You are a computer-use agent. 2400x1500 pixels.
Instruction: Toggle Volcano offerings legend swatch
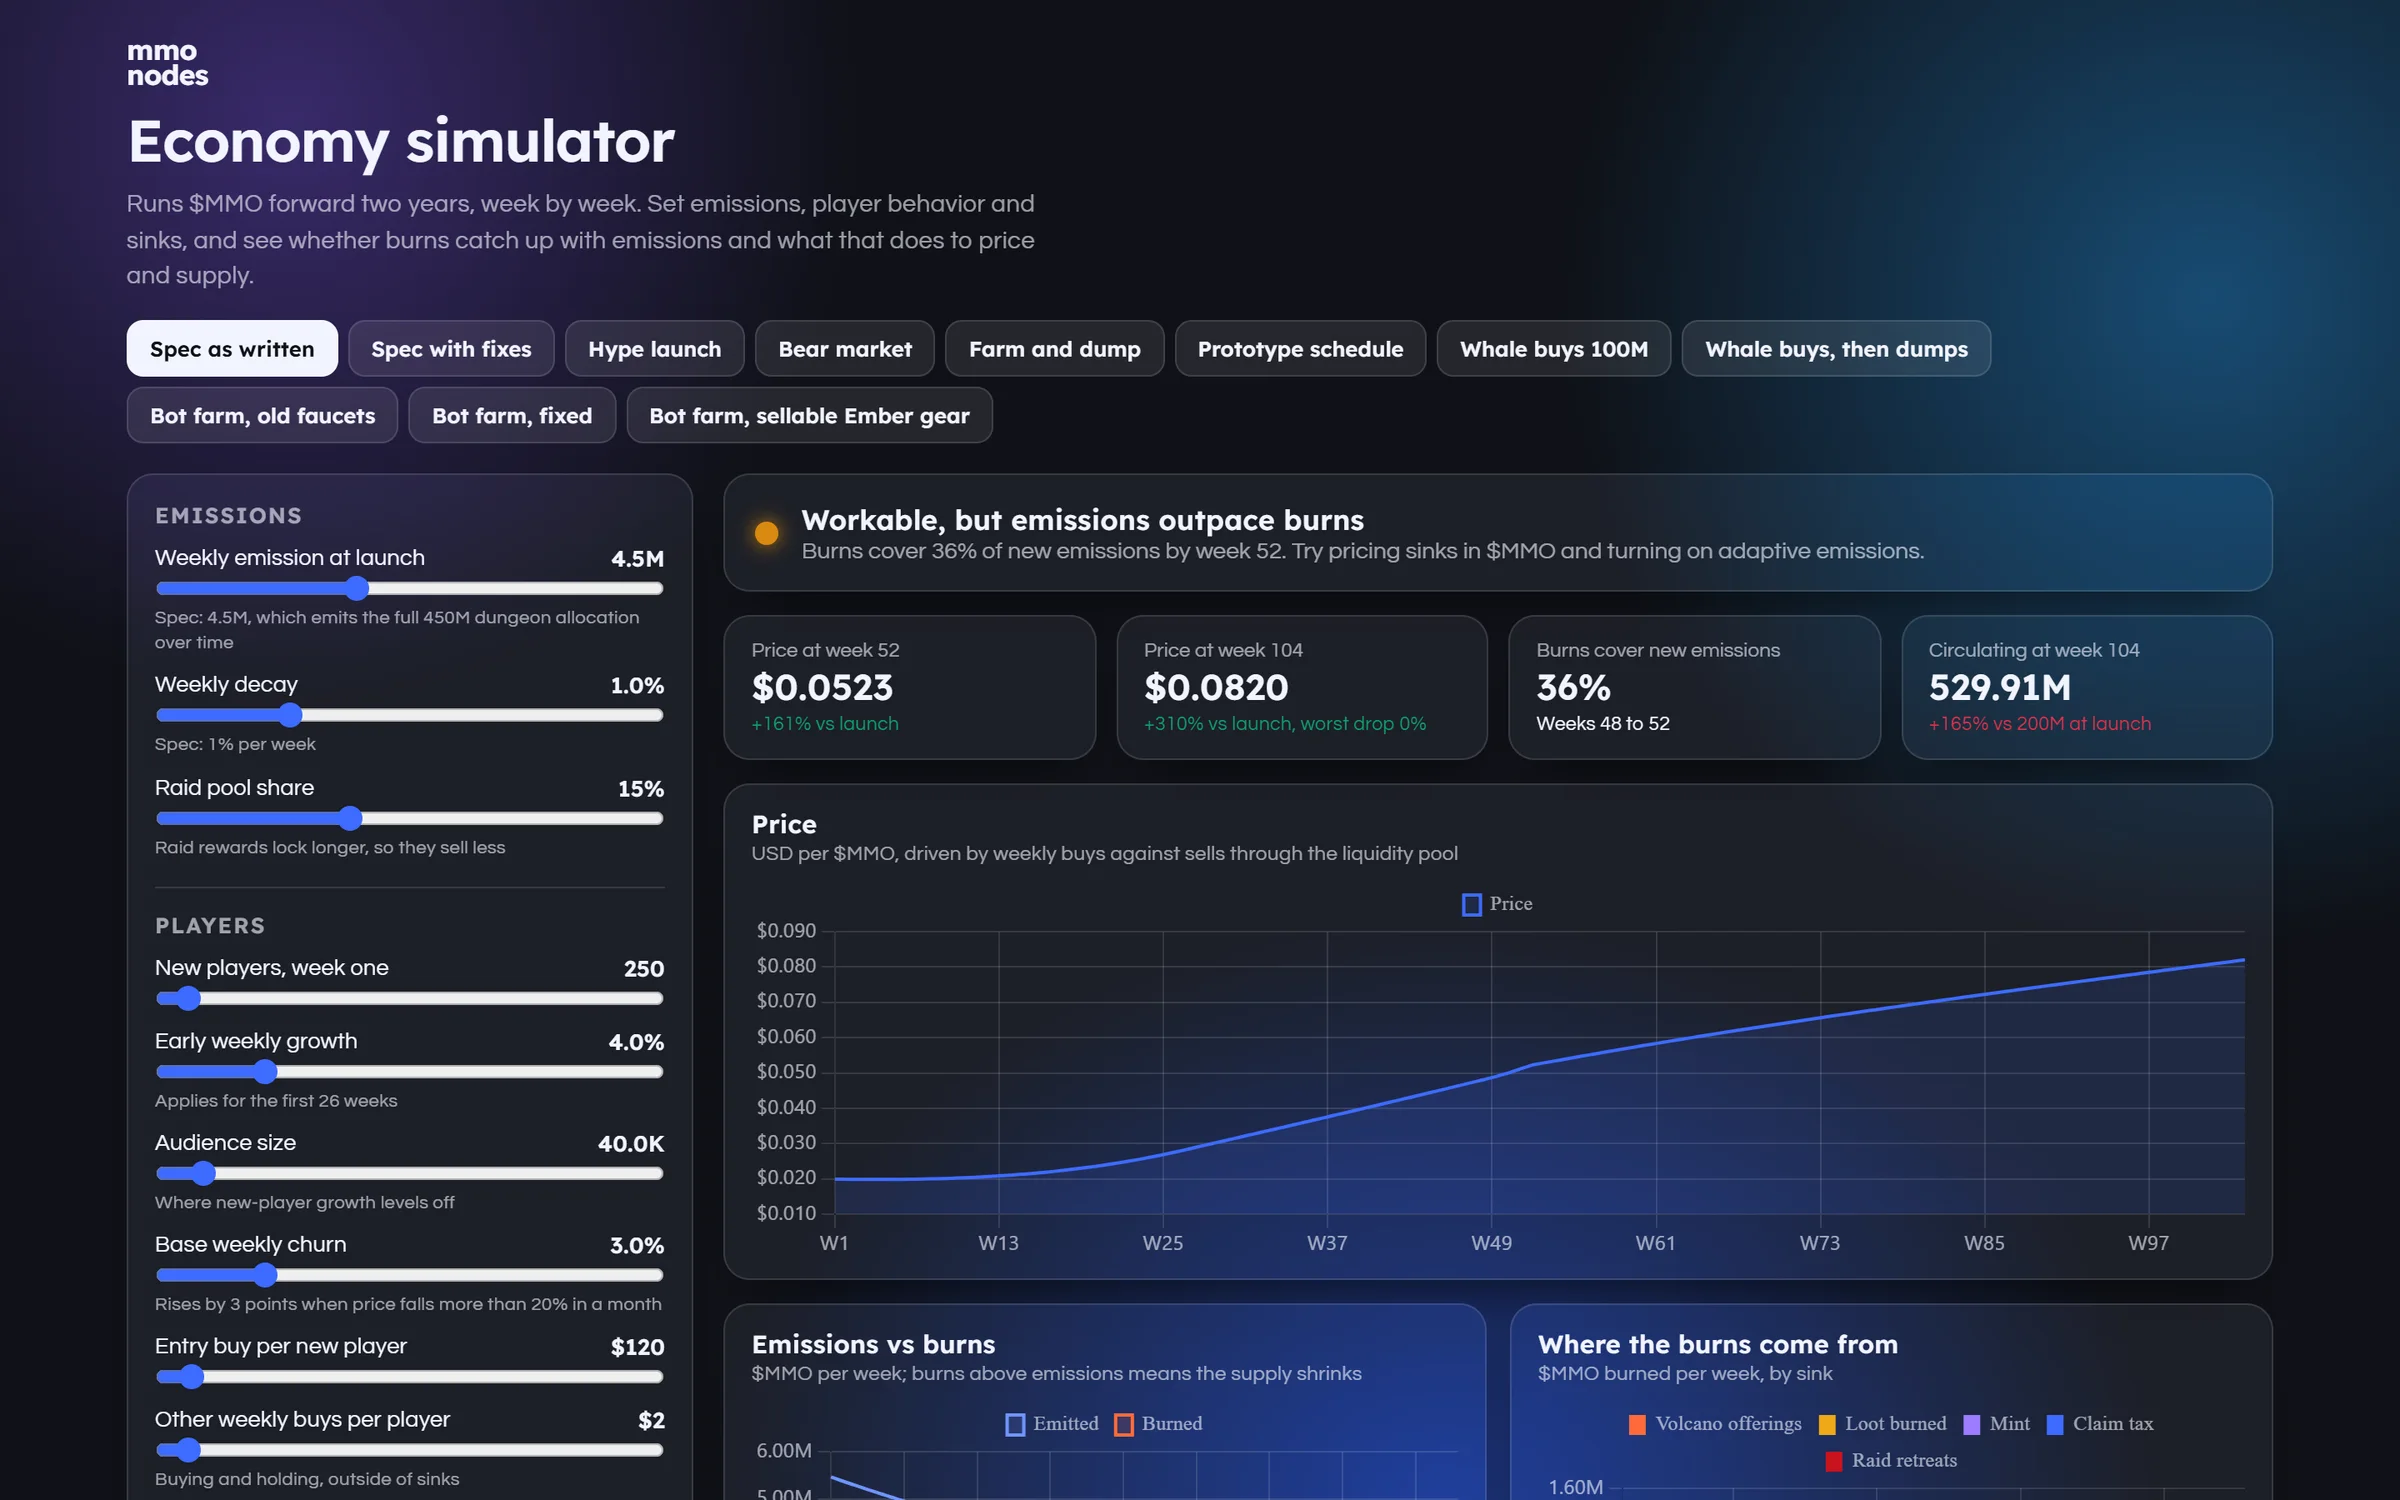click(1637, 1425)
